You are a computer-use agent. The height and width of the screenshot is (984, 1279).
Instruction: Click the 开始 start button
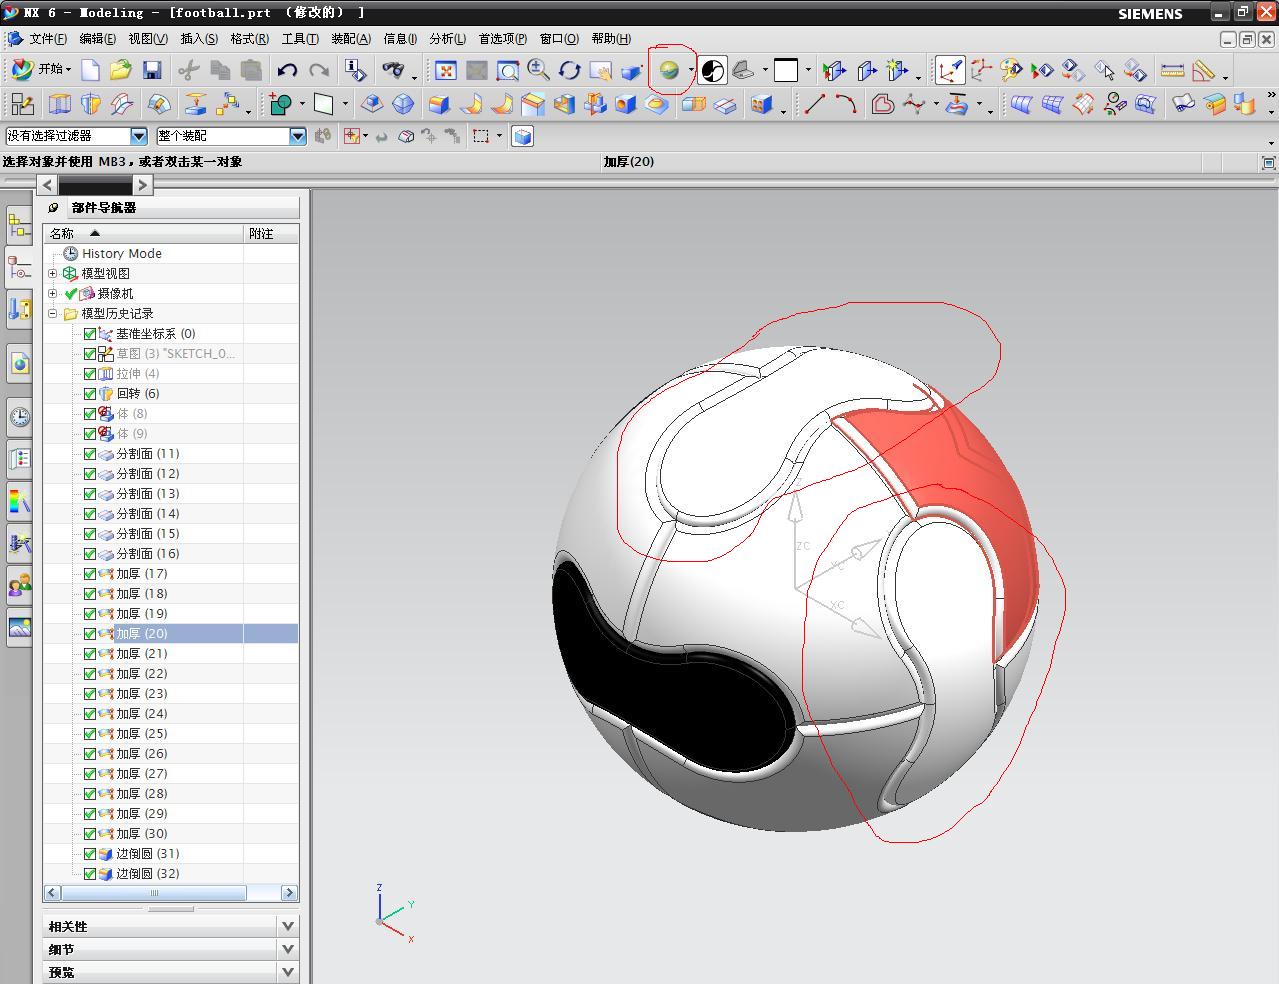click(41, 70)
